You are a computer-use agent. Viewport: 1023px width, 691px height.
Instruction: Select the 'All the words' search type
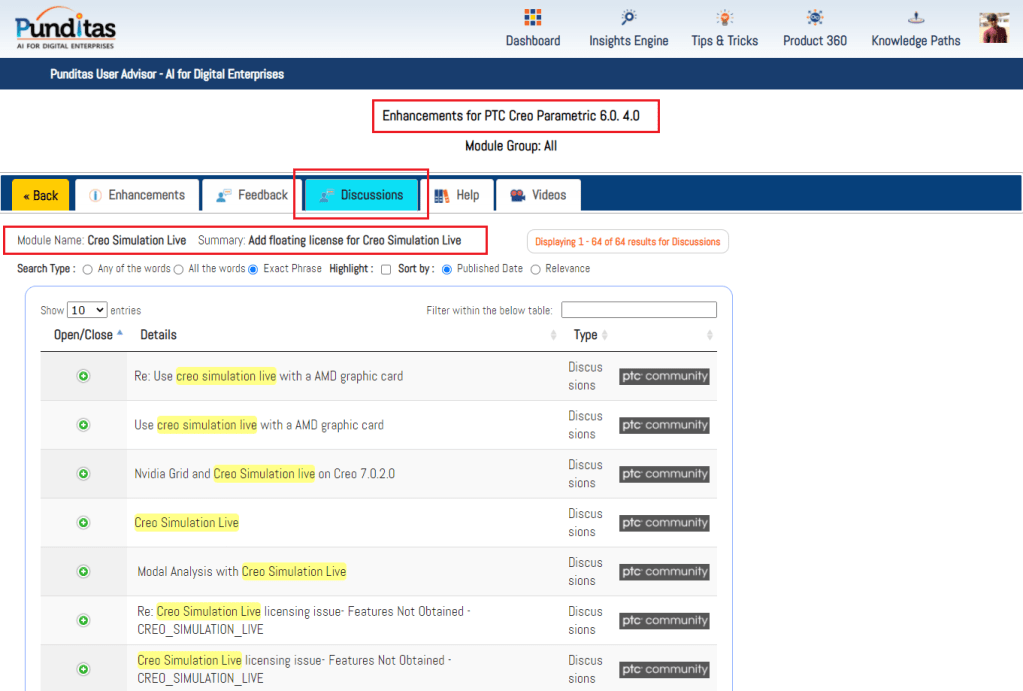[x=179, y=269]
